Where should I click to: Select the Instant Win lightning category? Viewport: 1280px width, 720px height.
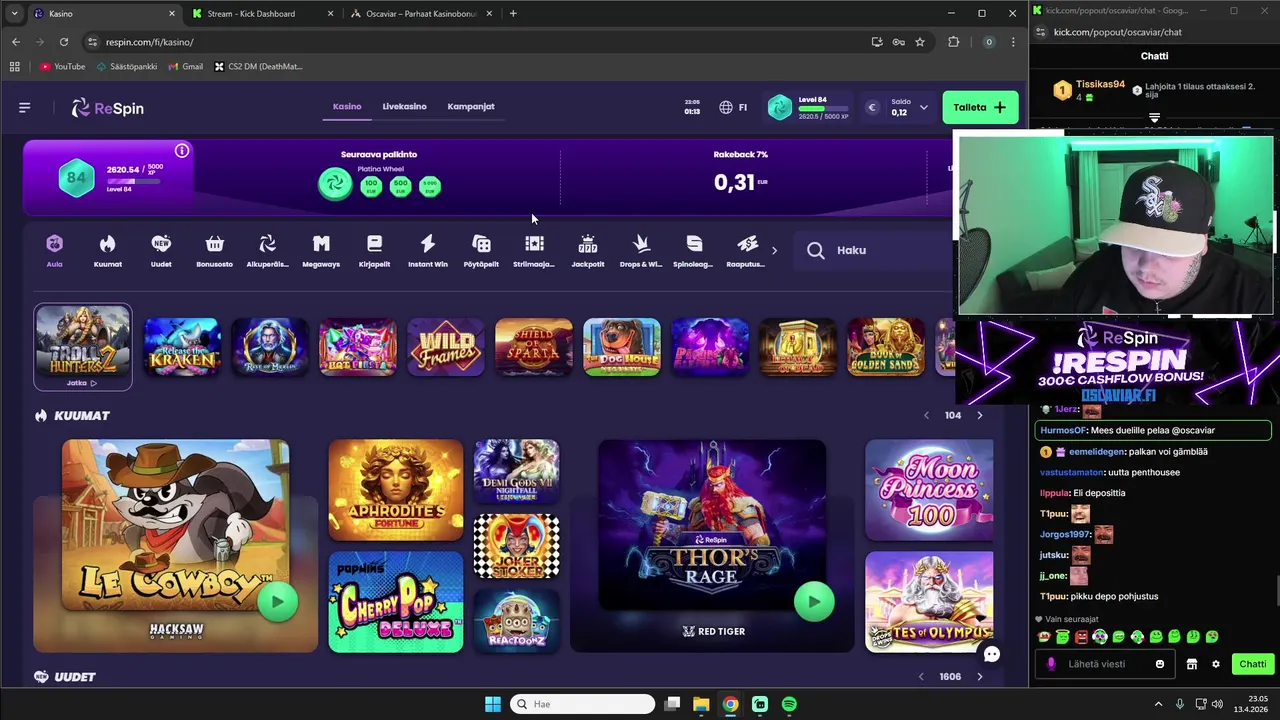(427, 251)
